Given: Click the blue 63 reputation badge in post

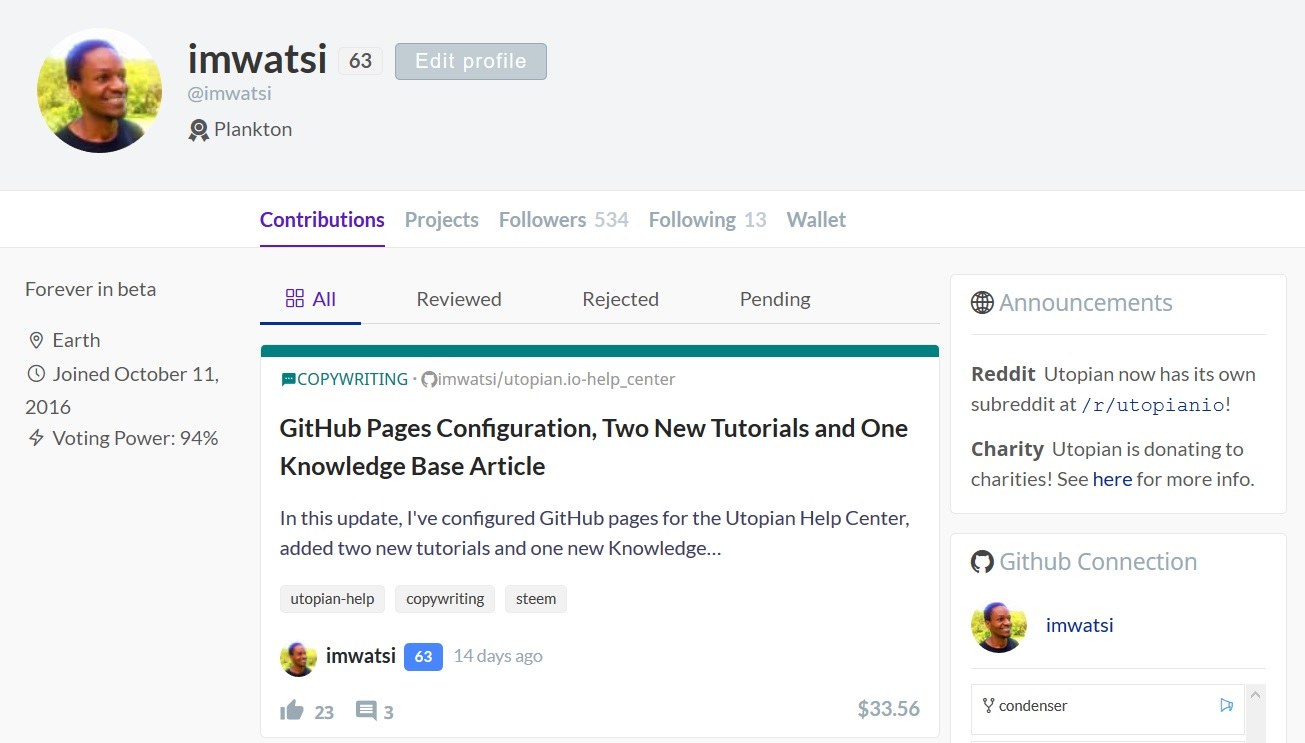Looking at the screenshot, I should click(423, 657).
